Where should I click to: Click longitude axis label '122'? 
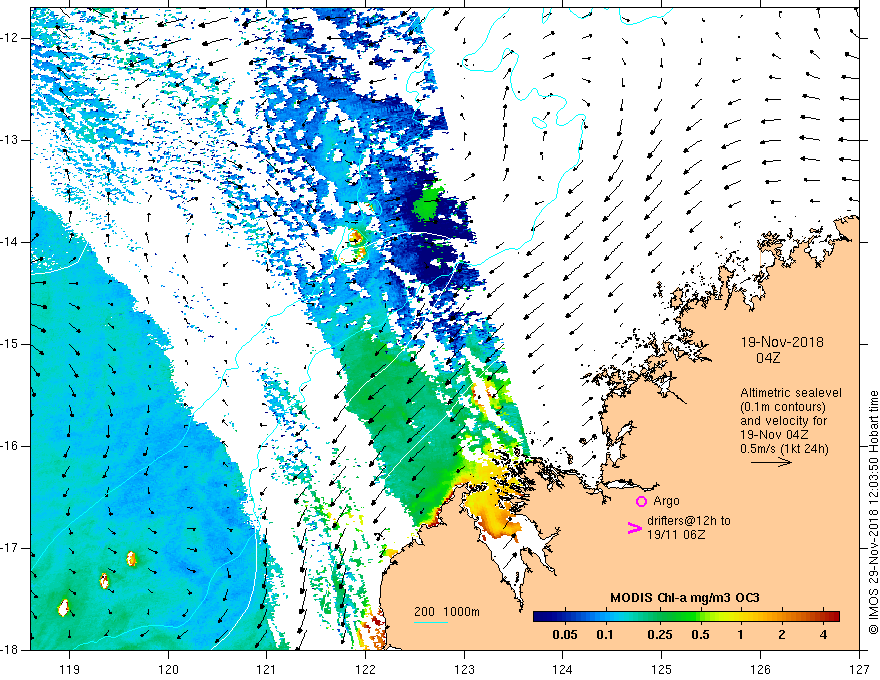tap(365, 669)
